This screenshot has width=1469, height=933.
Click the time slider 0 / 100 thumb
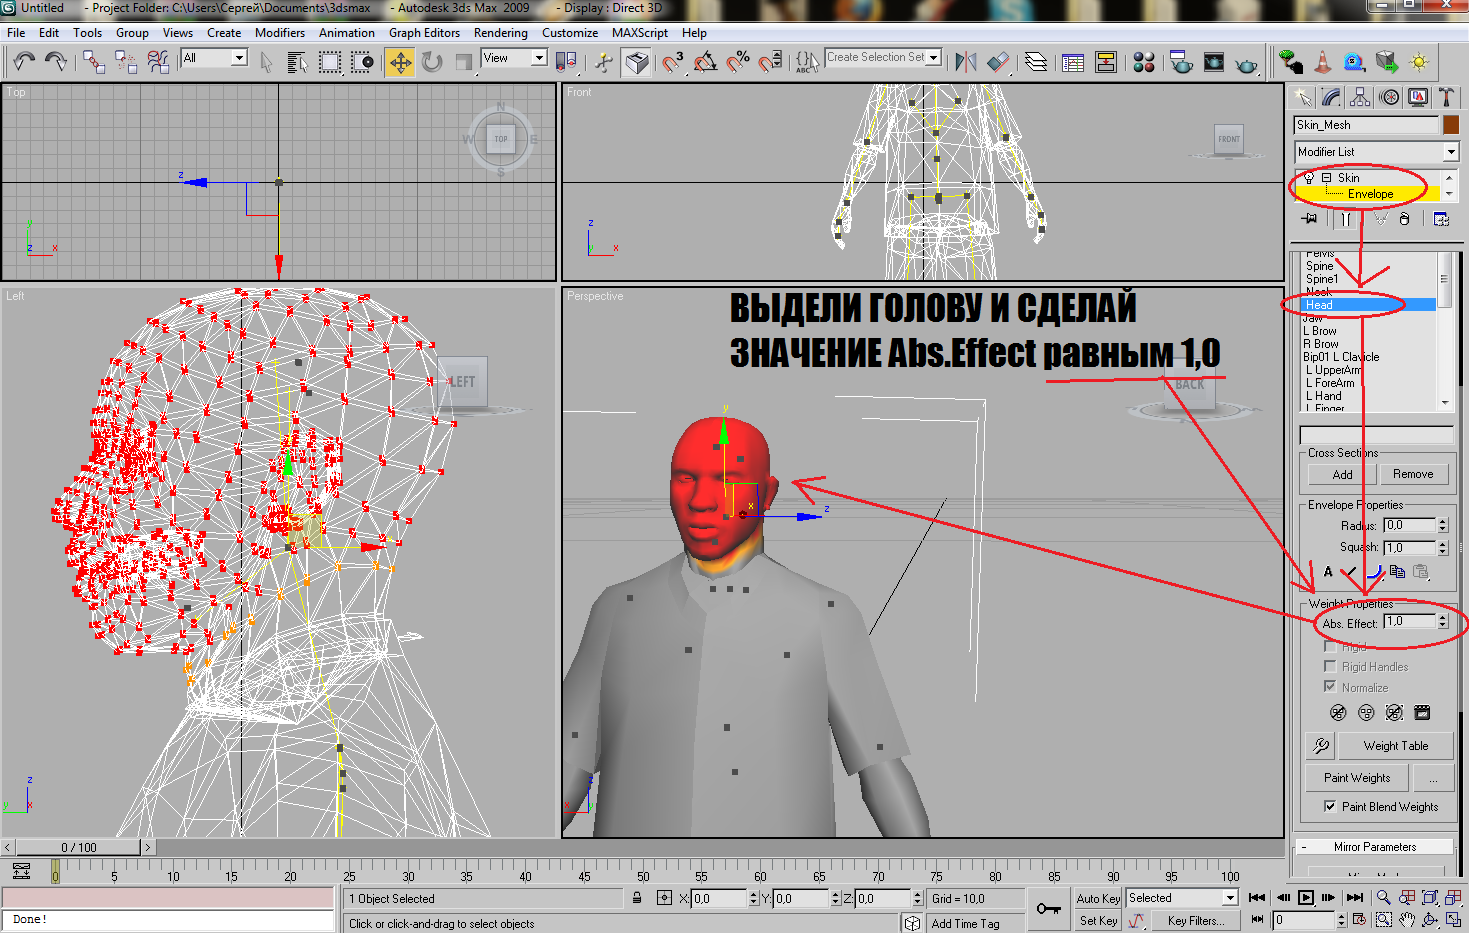[78, 847]
